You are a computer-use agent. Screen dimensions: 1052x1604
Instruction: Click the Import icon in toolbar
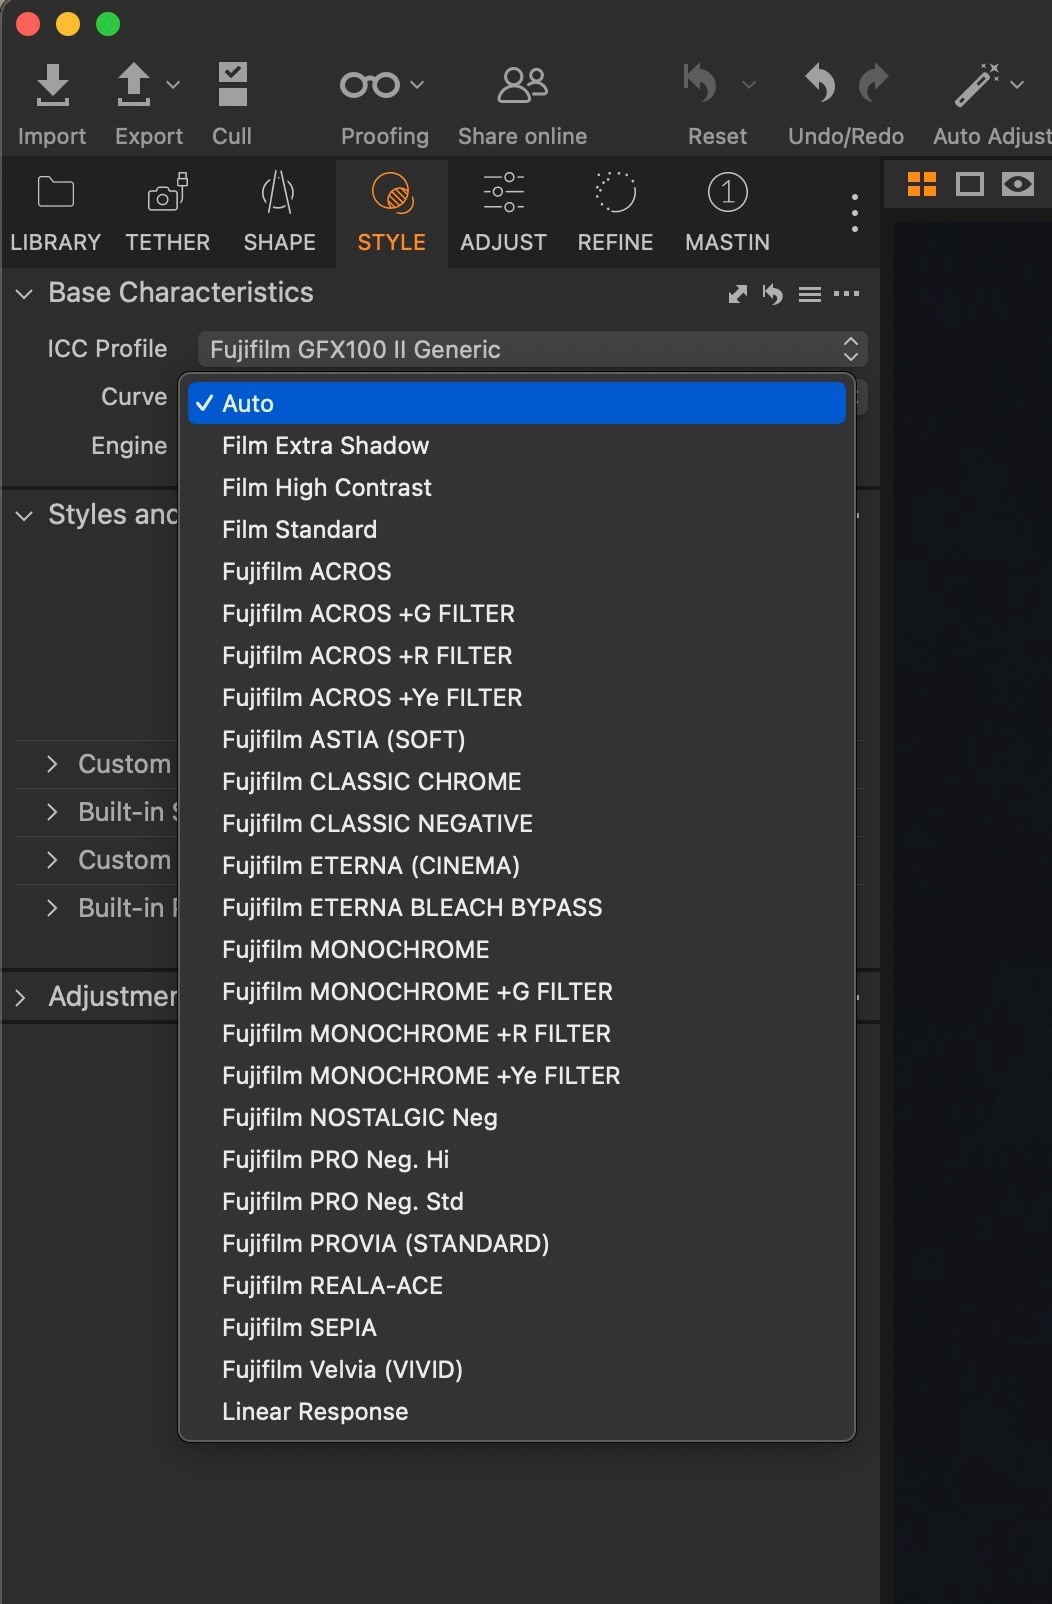point(52,86)
